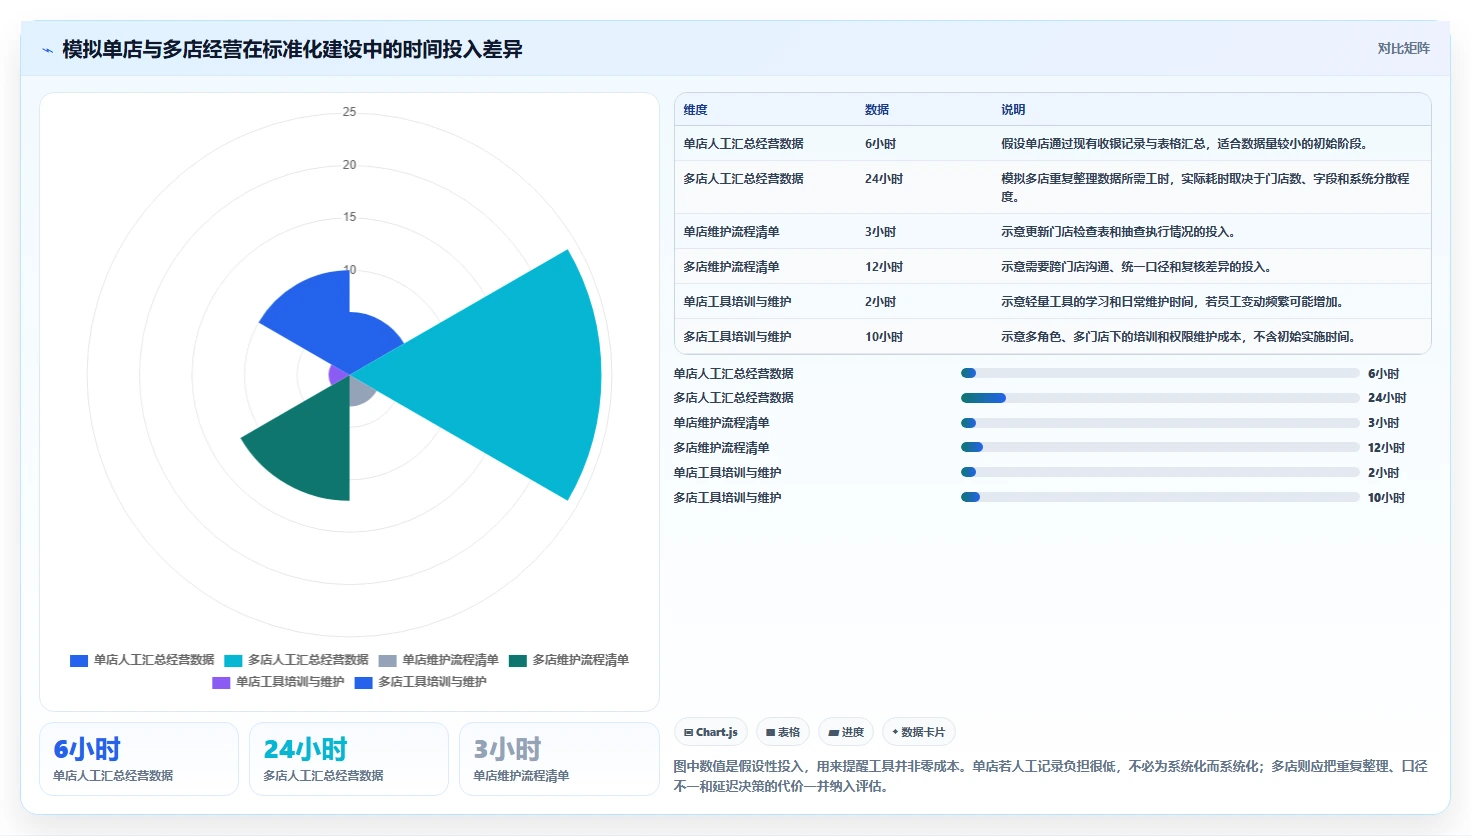The width and height of the screenshot is (1471, 836).
Task: Click progress bar for 多店维护流程清单
Action: point(1160,447)
